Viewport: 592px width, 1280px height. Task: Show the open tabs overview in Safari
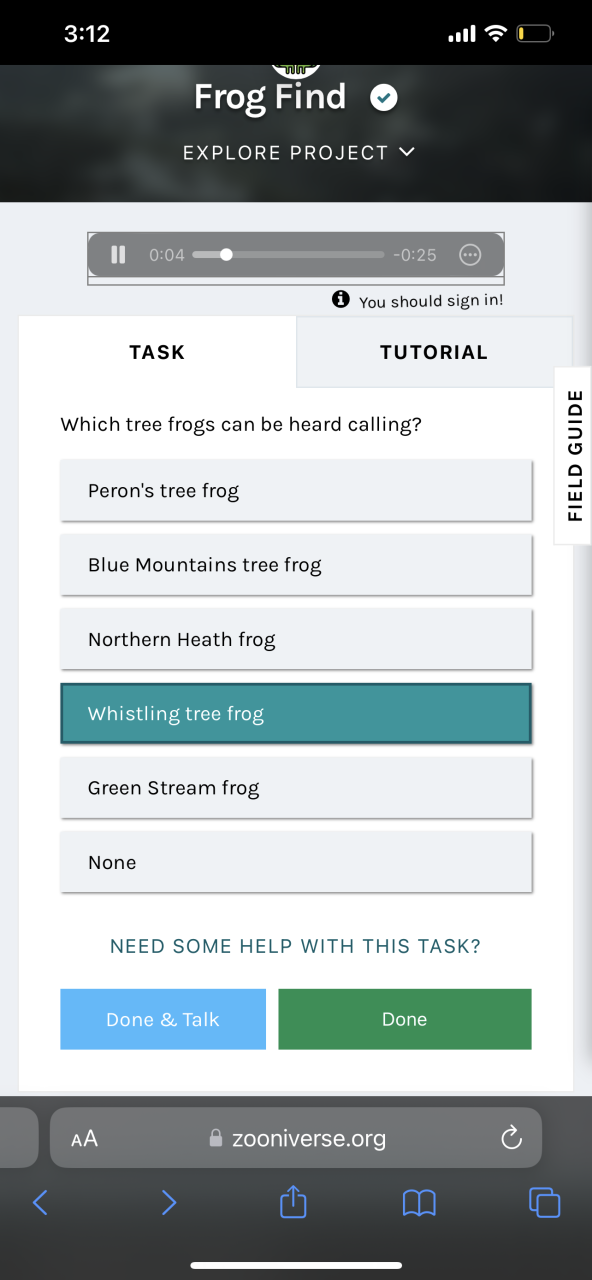coord(545,1202)
